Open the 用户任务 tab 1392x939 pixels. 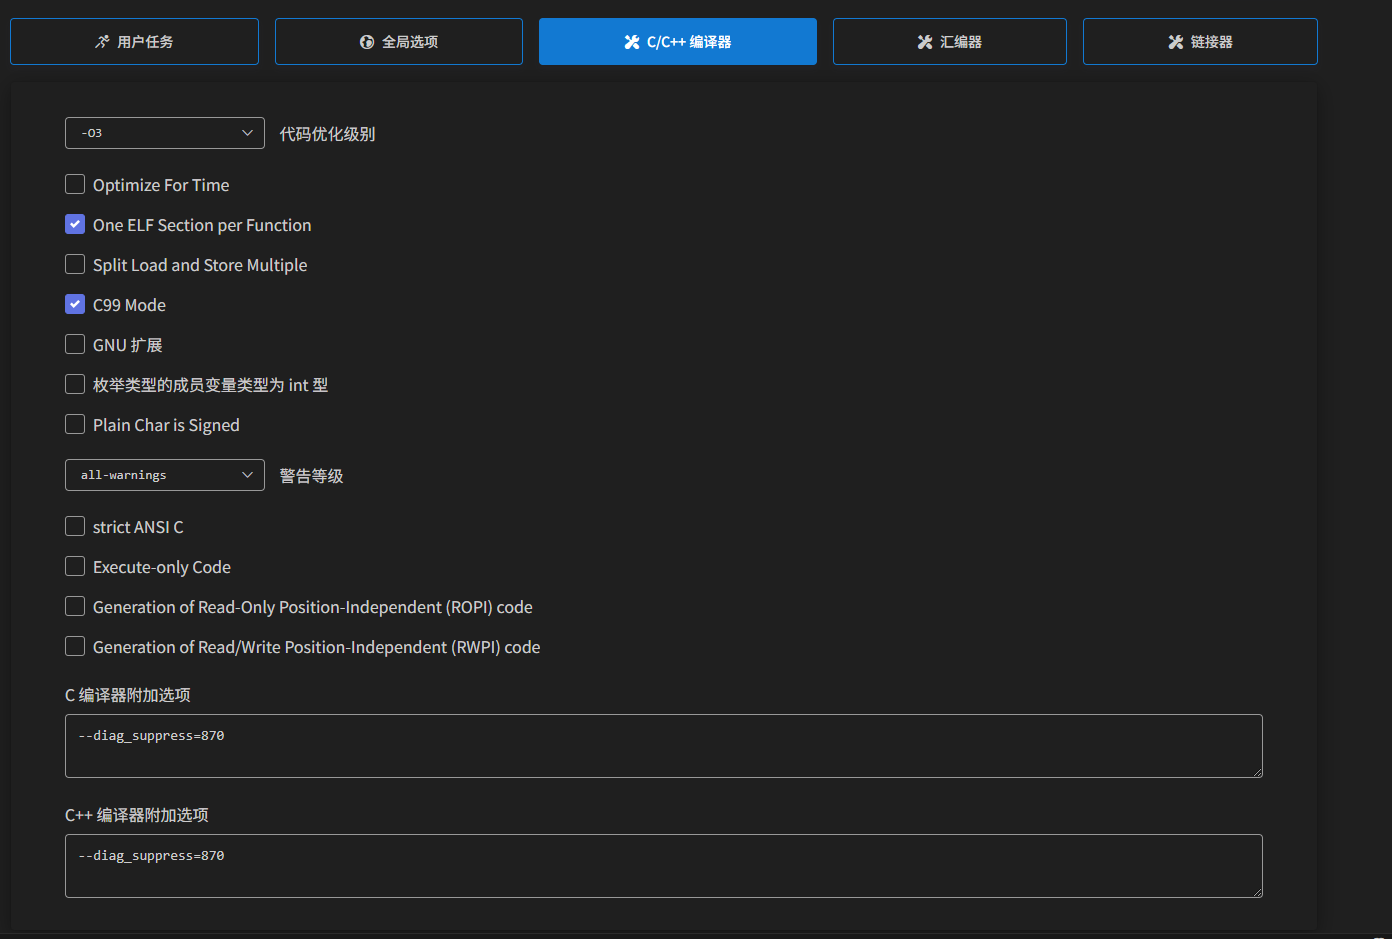tap(134, 41)
